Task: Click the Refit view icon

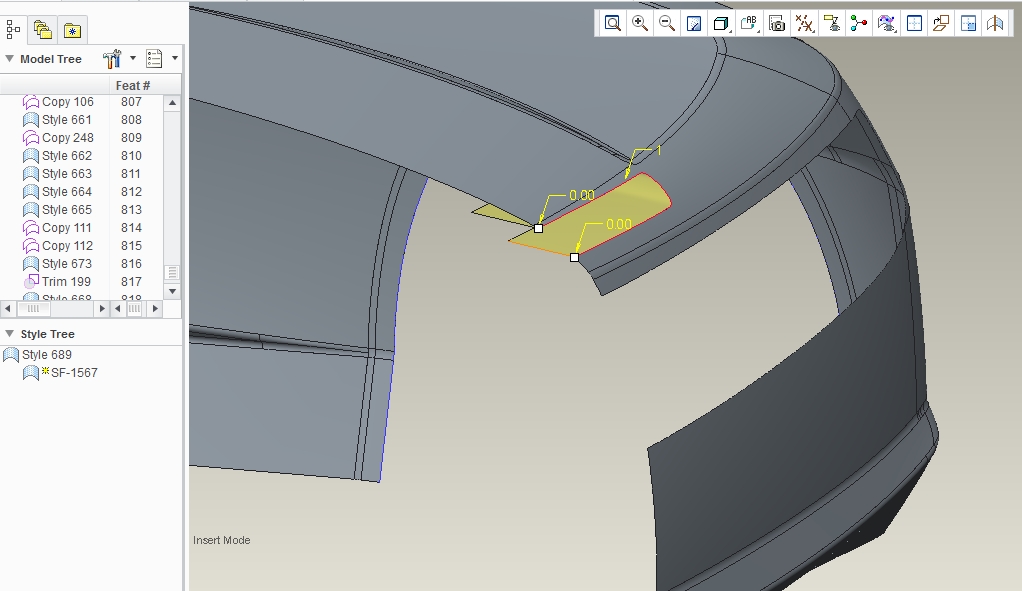Action: (x=613, y=24)
